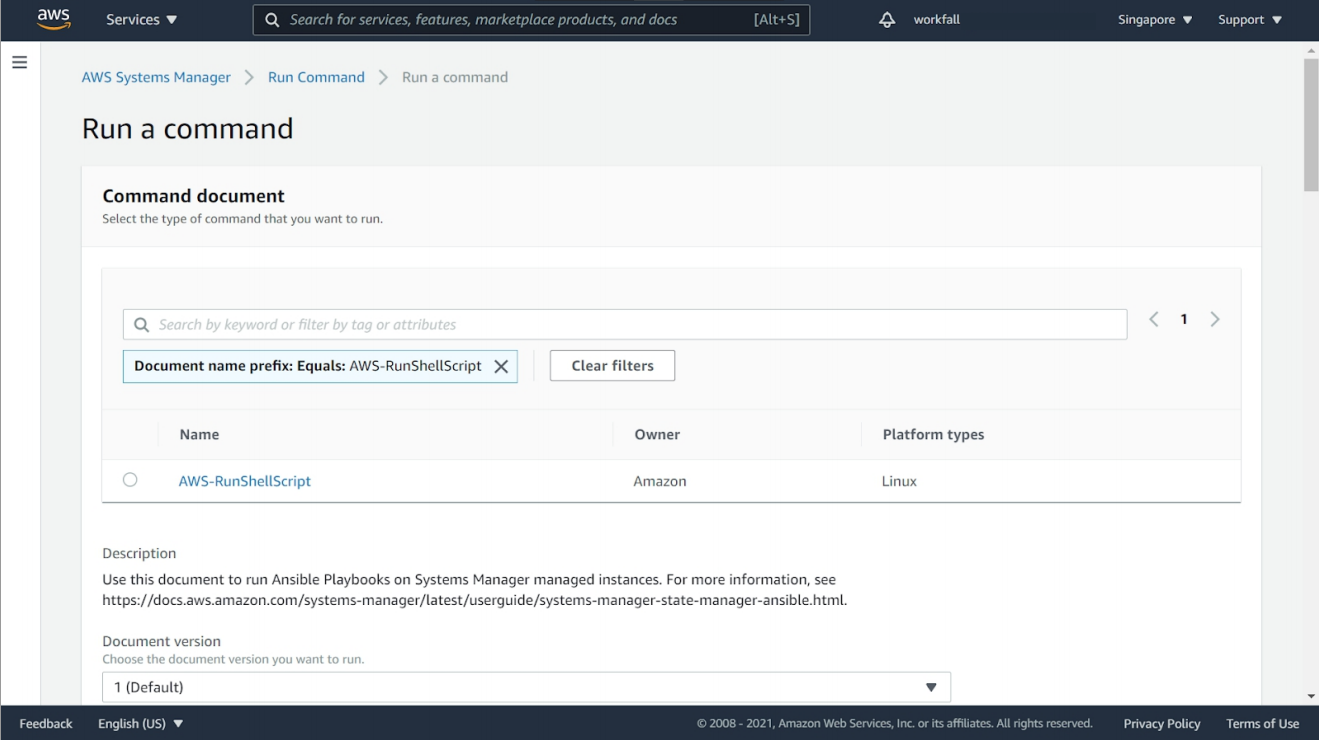Click the notifications bell icon
1319x740 pixels.
pos(887,20)
